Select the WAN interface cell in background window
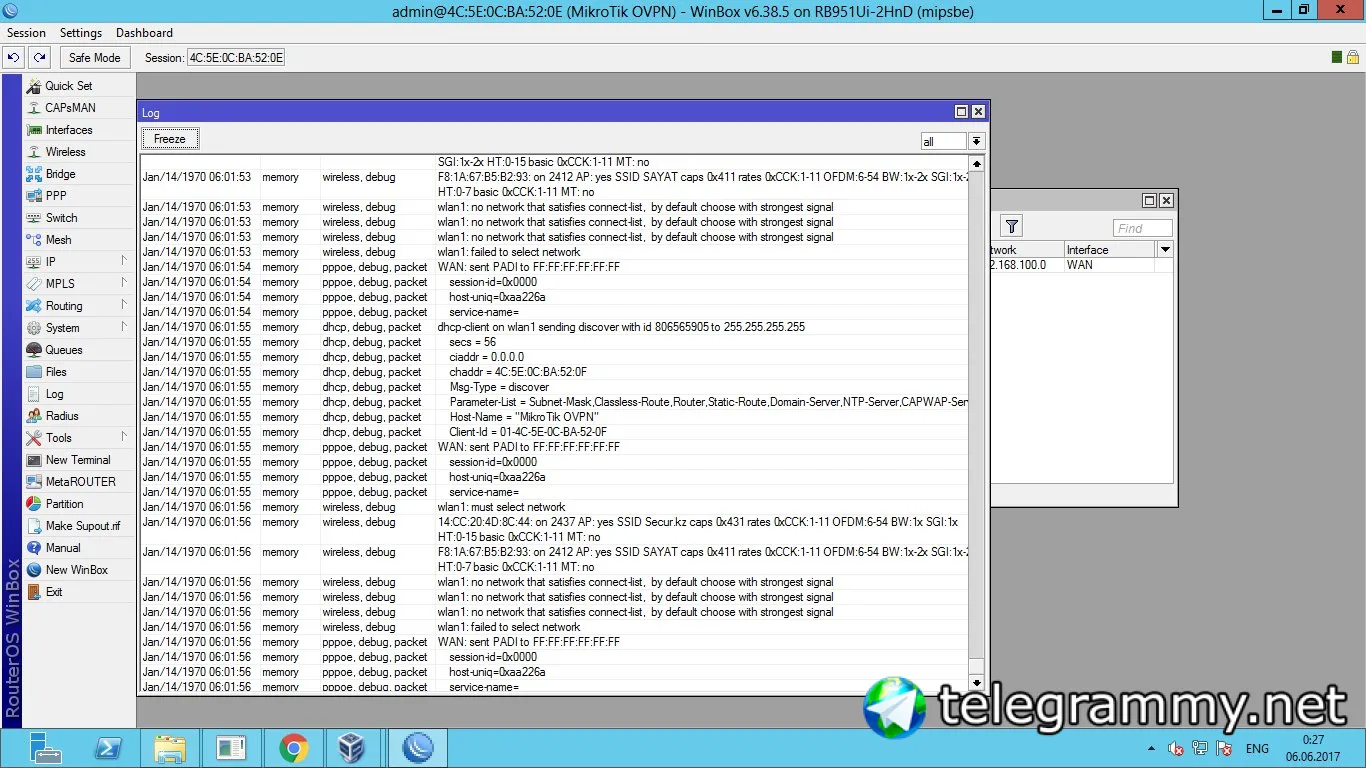 1109,265
